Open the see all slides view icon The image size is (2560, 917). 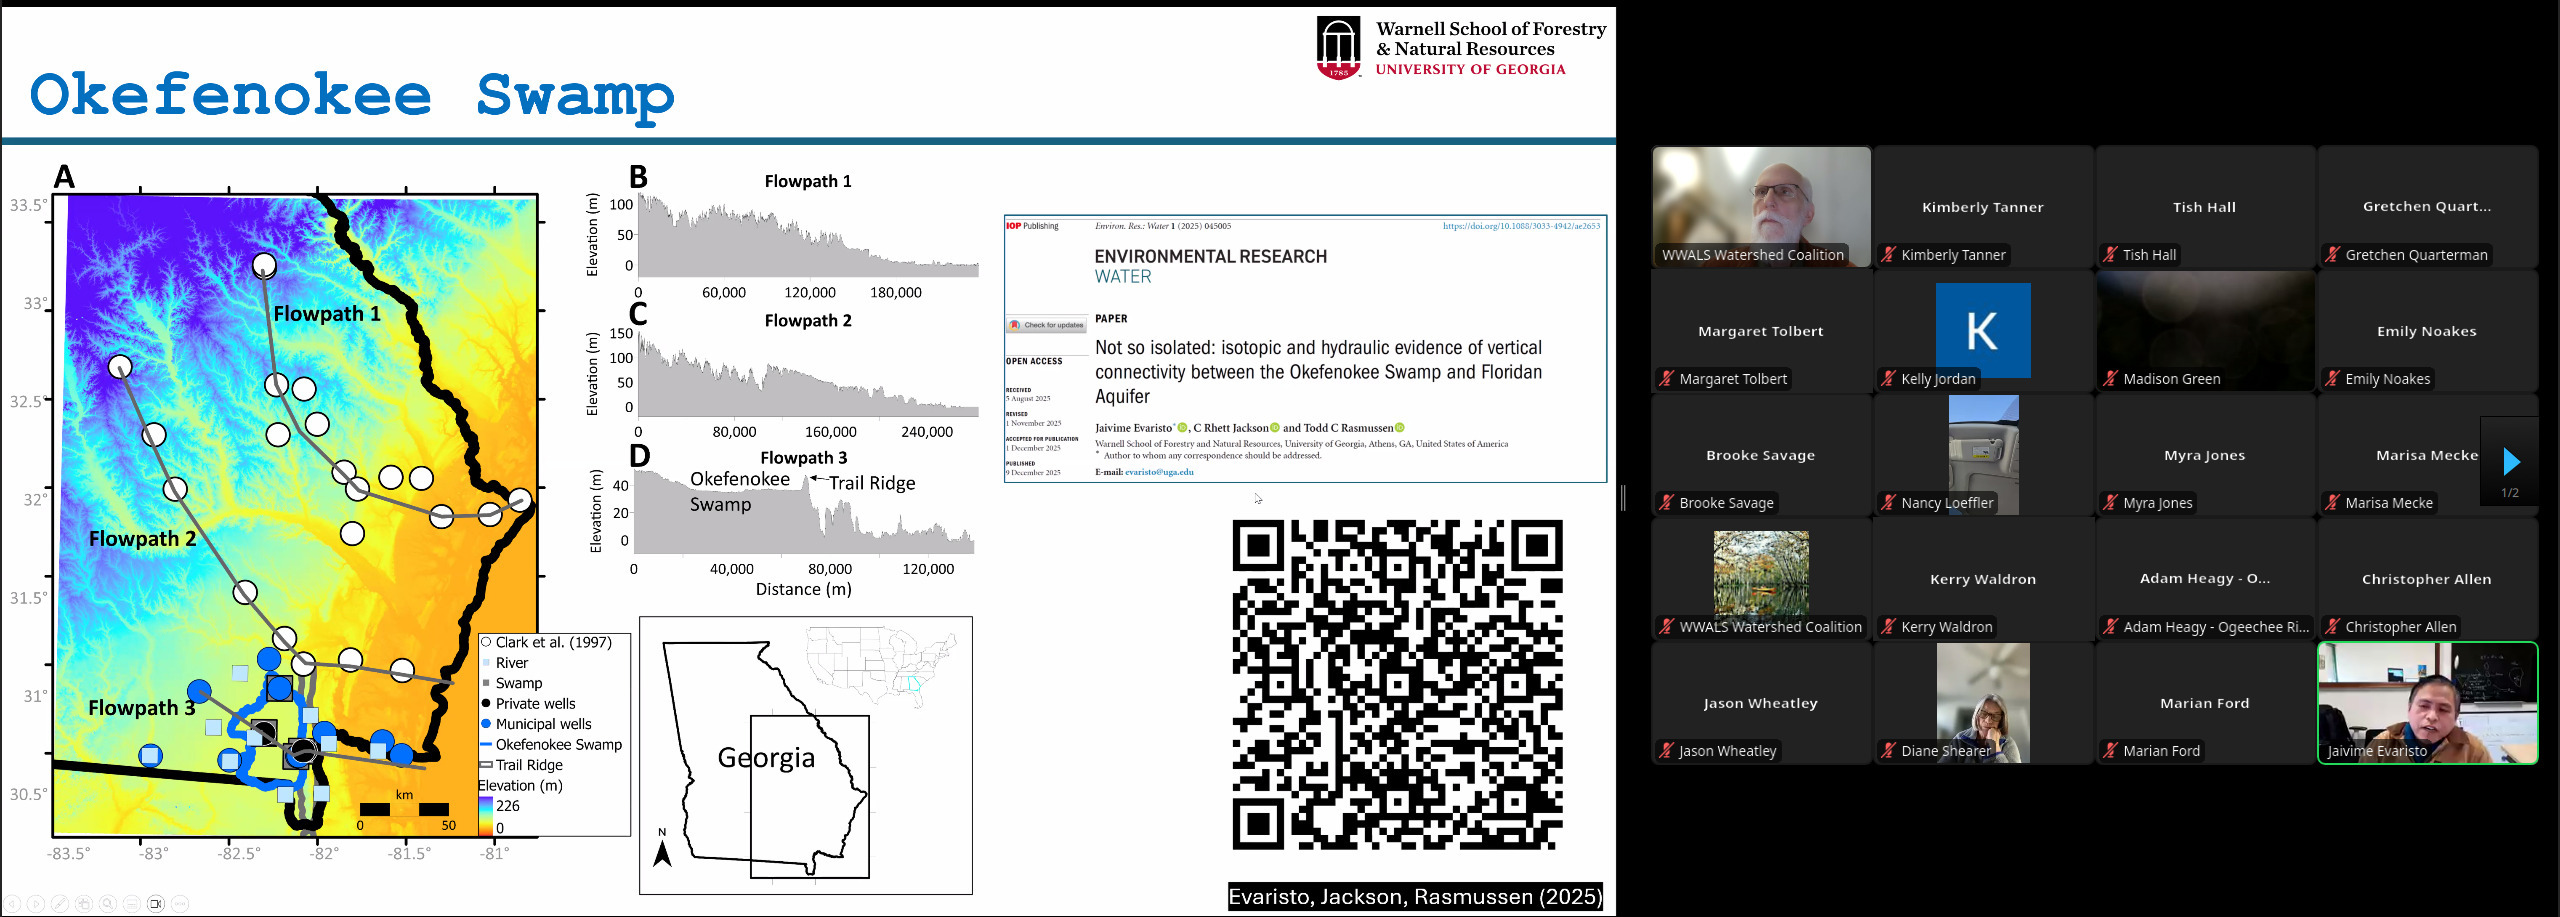[84, 904]
